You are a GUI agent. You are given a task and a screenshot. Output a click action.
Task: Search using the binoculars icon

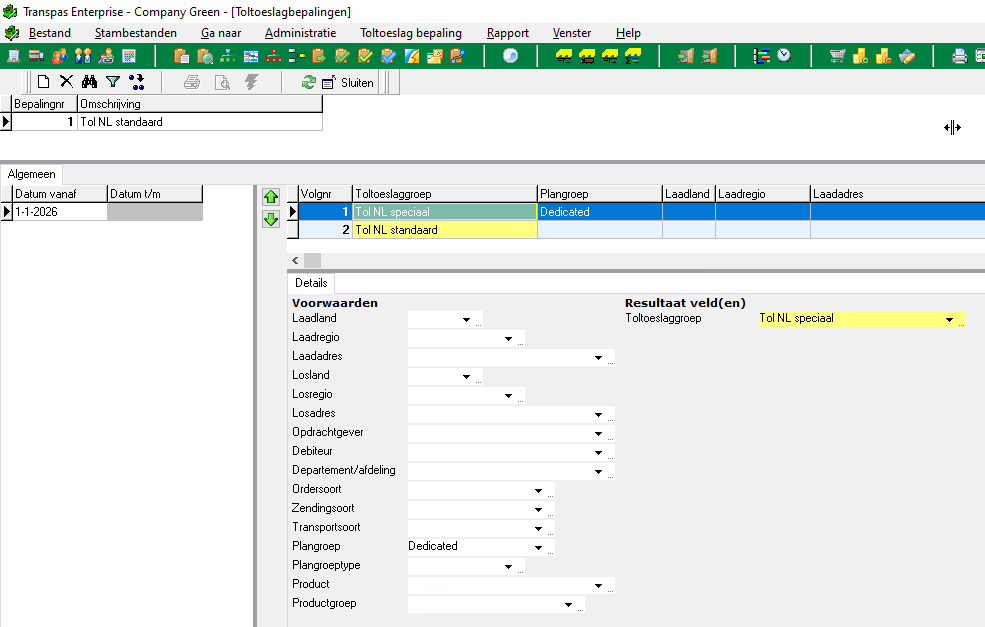click(x=90, y=82)
